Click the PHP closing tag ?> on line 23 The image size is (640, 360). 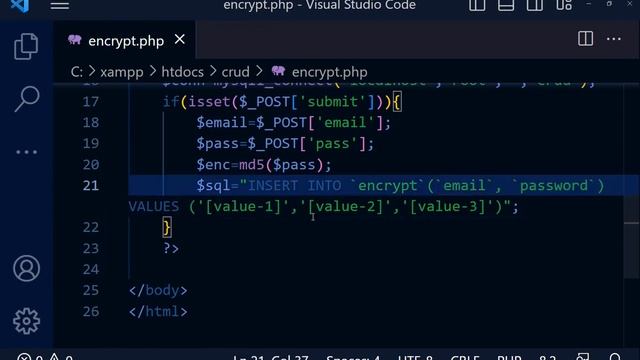click(x=171, y=249)
